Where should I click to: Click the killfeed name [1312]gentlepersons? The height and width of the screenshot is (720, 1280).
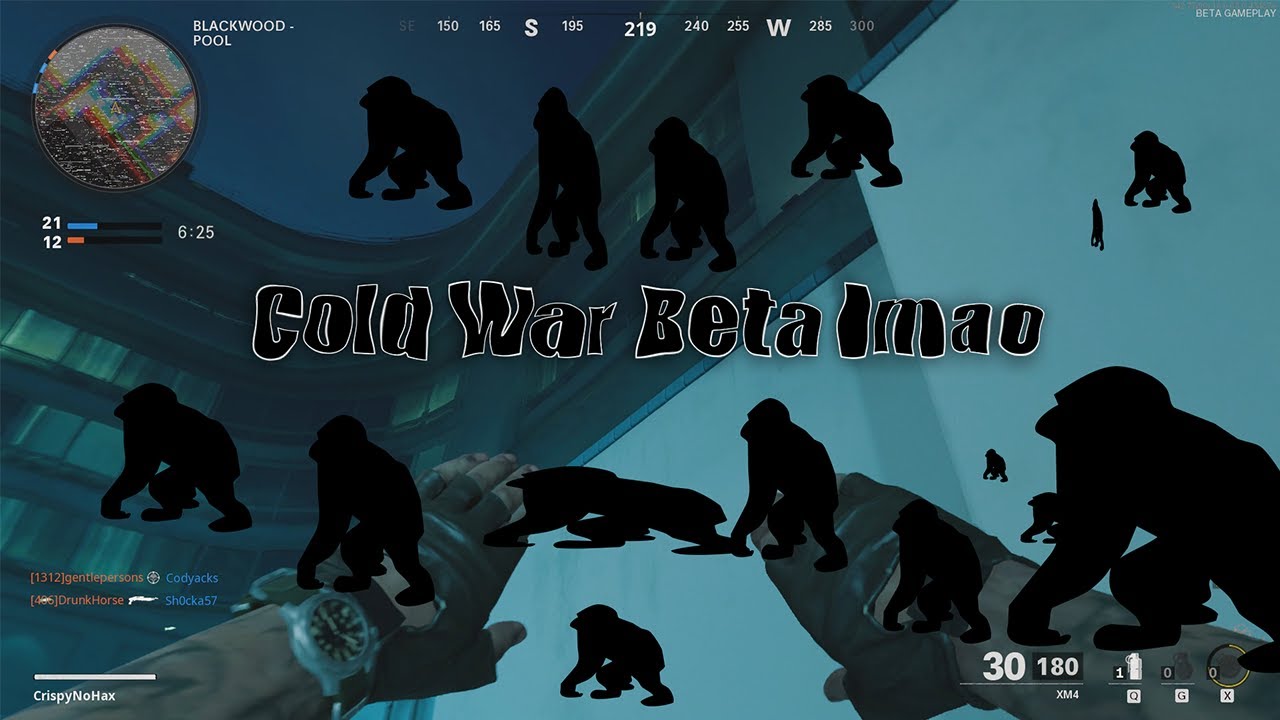tap(87, 578)
